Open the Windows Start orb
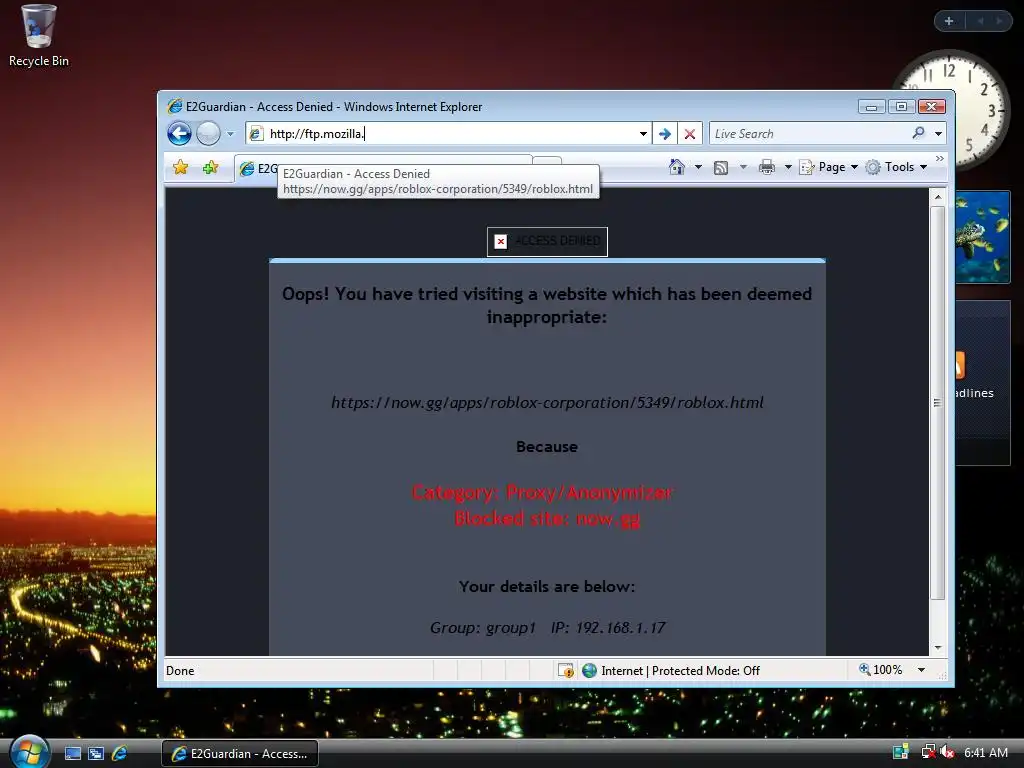1024x768 pixels. tap(29, 752)
